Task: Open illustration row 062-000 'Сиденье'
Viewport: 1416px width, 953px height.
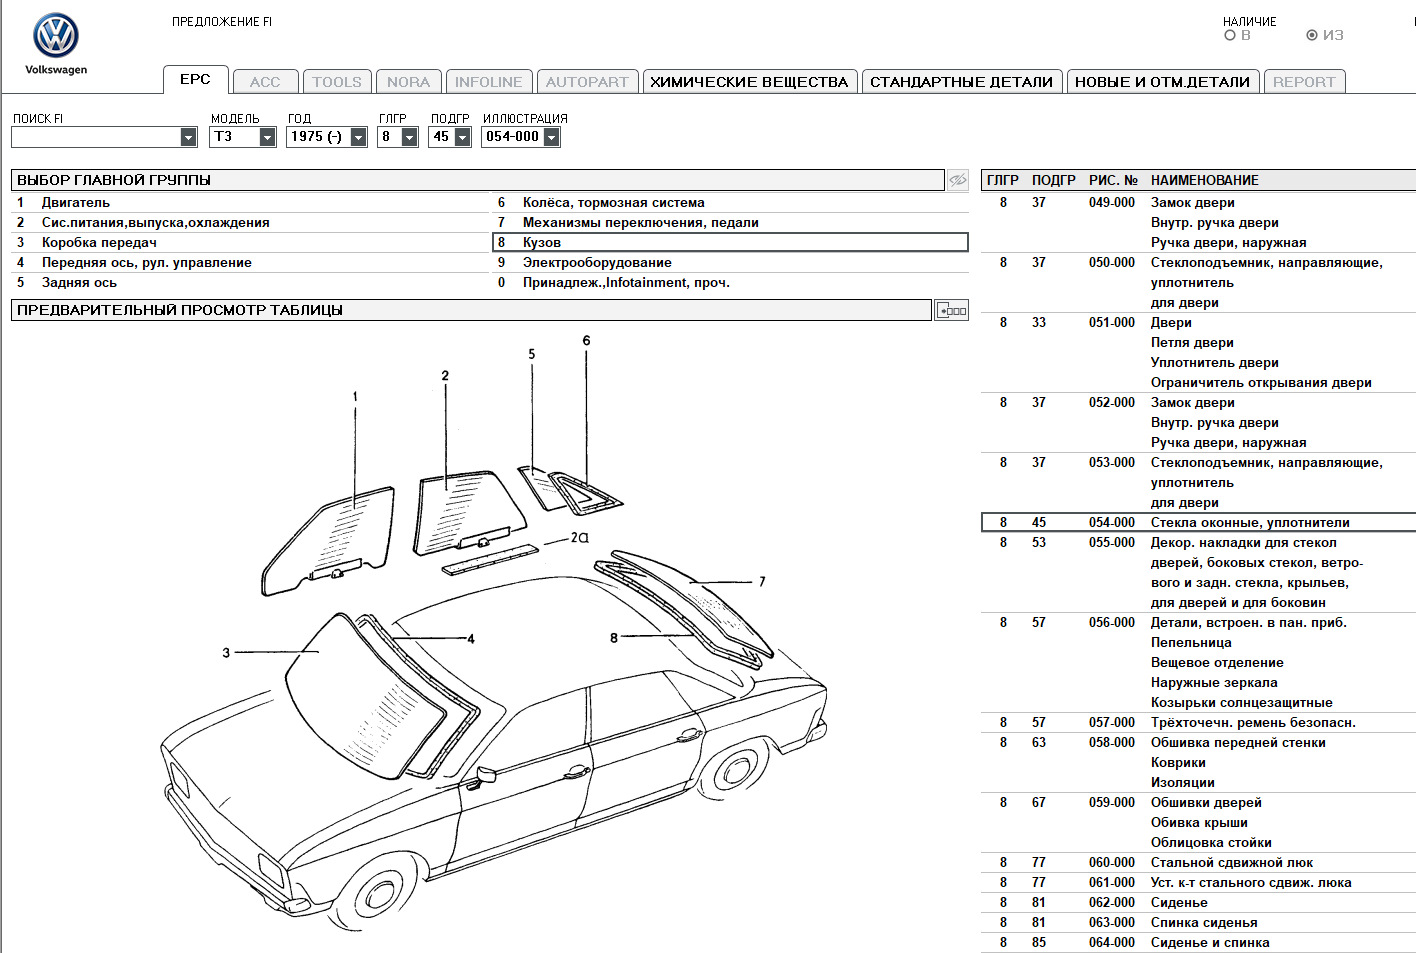Action: click(x=1179, y=903)
